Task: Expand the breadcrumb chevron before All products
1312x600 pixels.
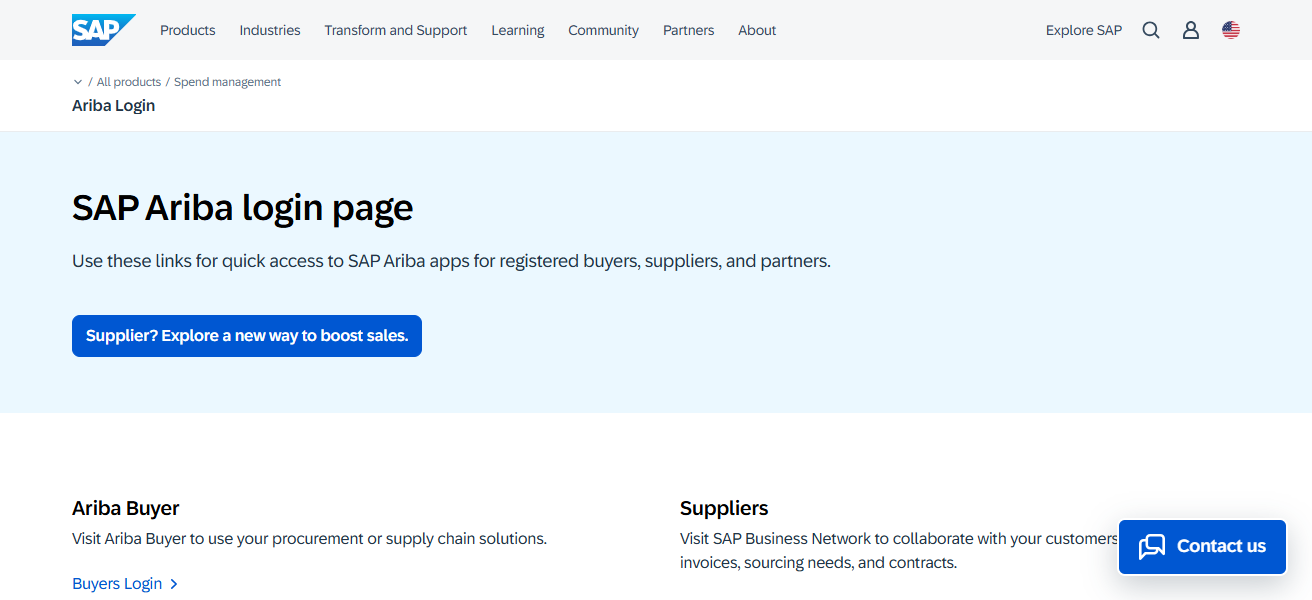Action: click(x=78, y=82)
